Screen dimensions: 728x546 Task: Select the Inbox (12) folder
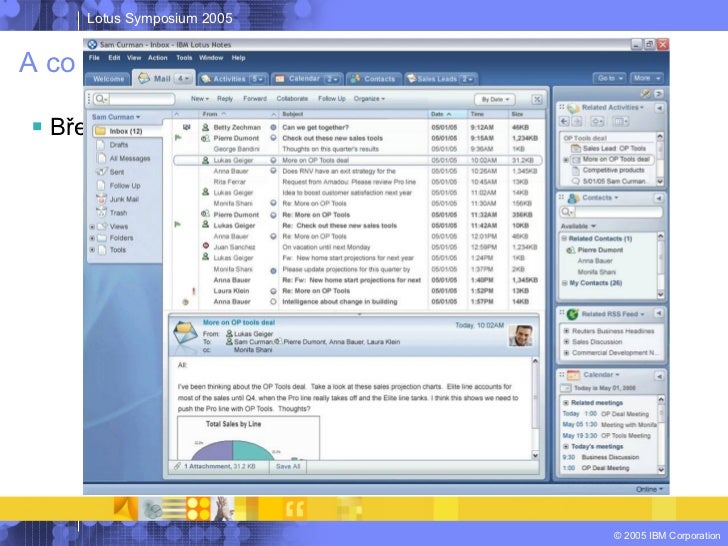click(x=125, y=131)
